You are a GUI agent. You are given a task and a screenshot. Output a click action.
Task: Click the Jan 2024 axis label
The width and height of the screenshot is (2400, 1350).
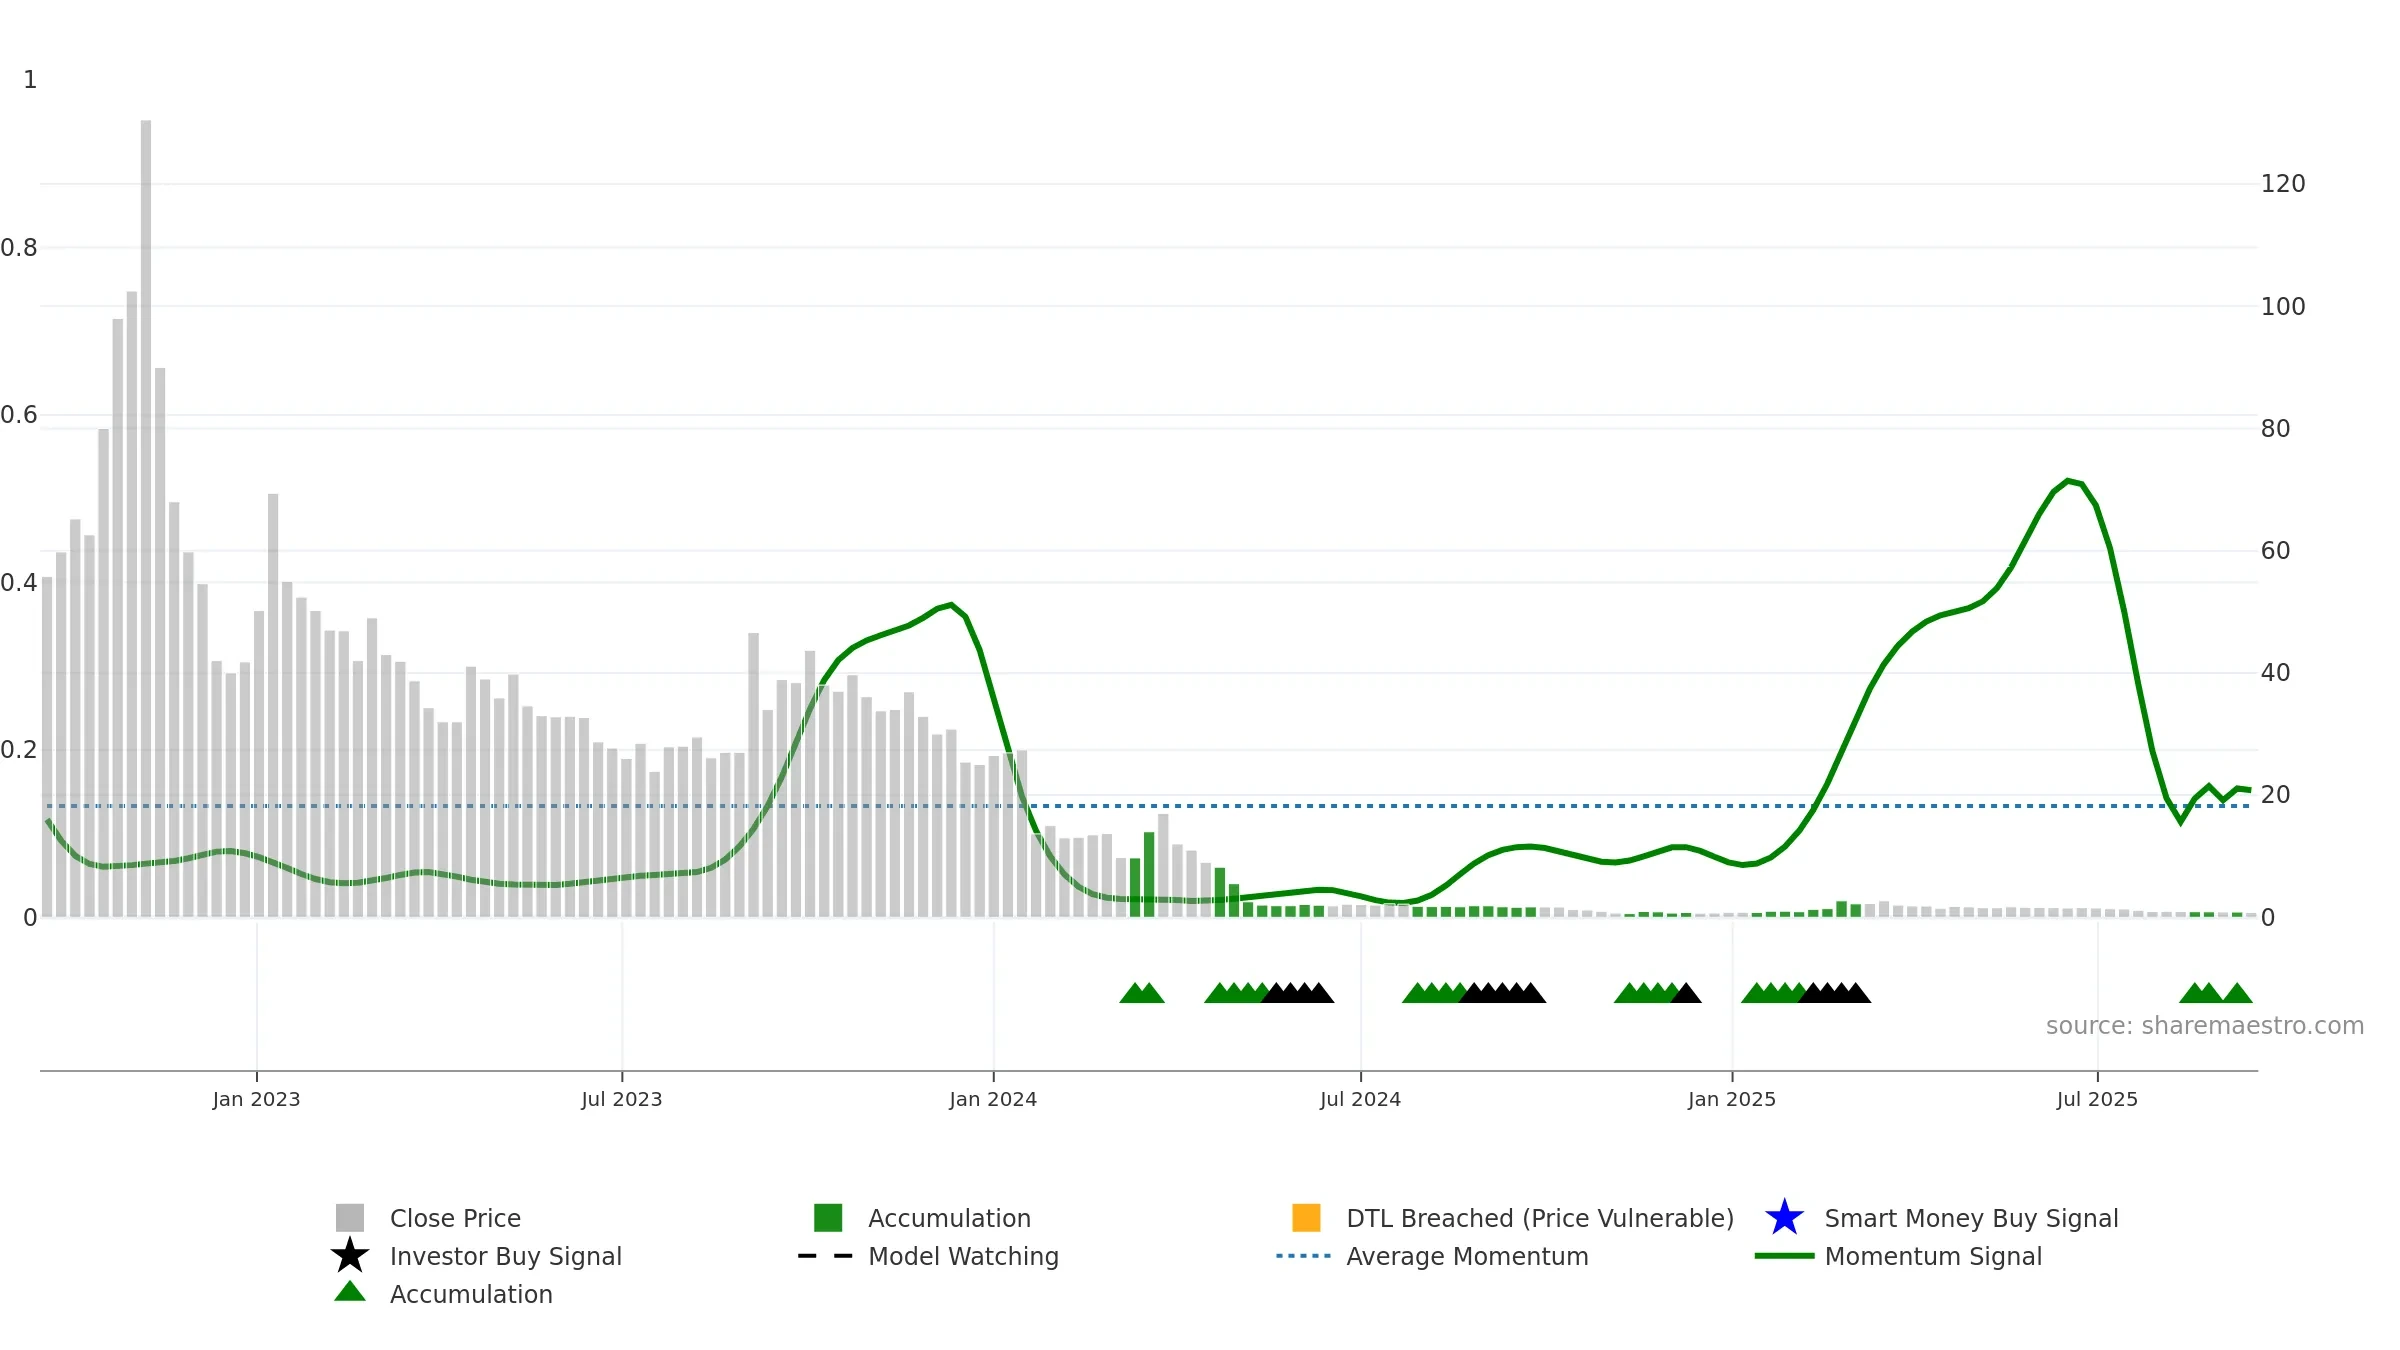[x=993, y=1100]
